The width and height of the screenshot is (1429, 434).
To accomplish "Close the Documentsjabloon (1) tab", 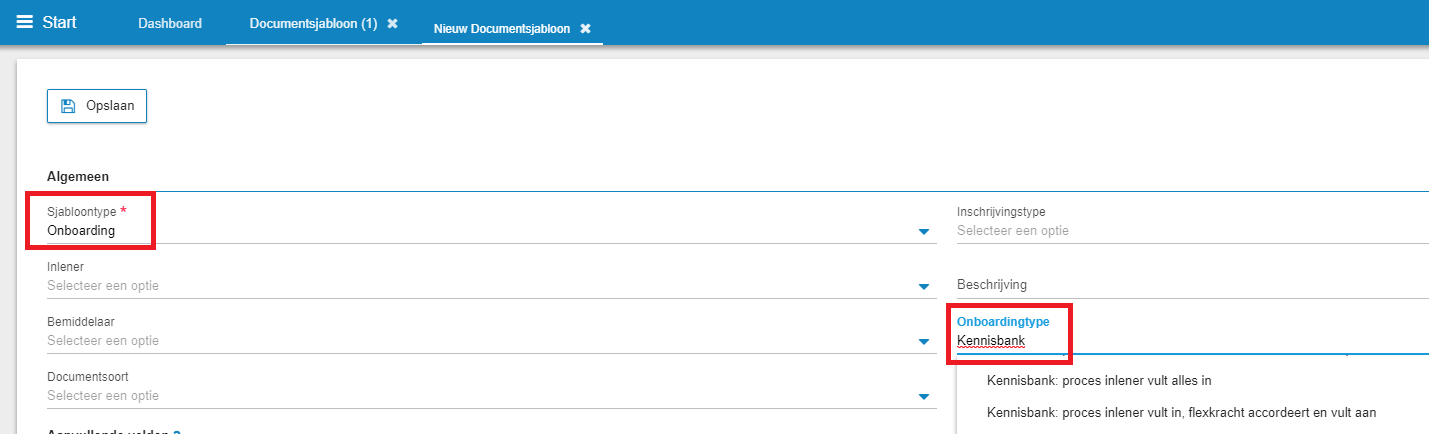I will click(x=393, y=24).
